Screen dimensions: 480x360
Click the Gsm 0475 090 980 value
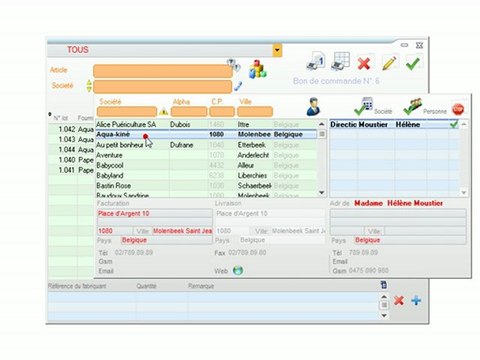pyautogui.click(x=369, y=270)
